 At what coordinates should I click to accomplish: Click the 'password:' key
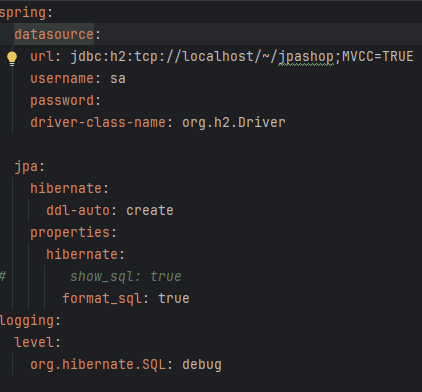coord(65,101)
